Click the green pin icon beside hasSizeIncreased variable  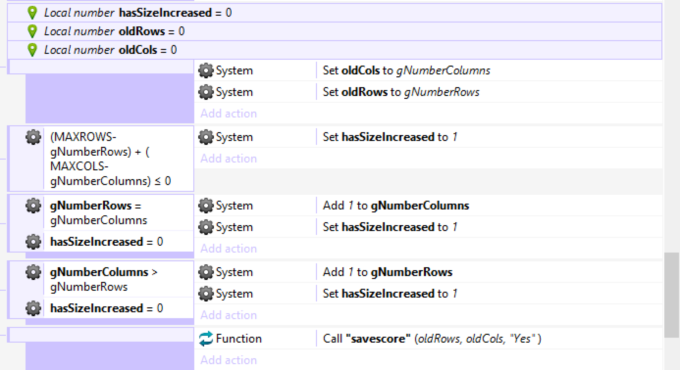tap(32, 13)
